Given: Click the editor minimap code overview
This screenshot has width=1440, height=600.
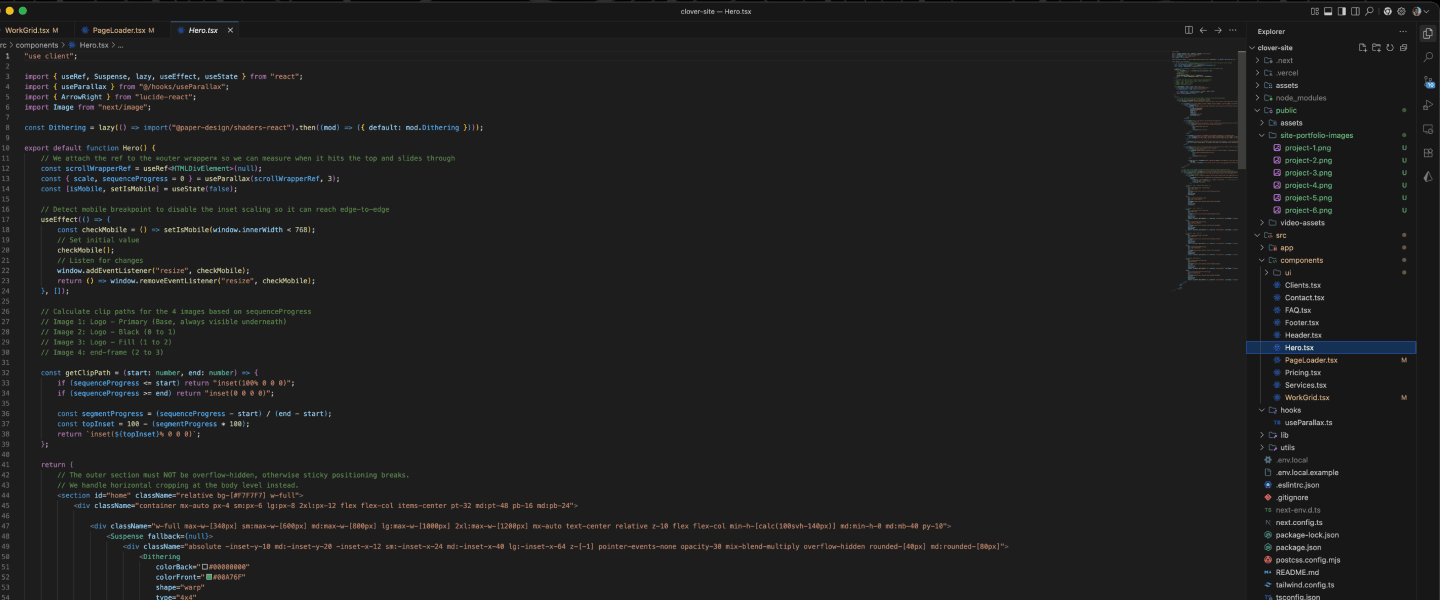Looking at the screenshot, I should pos(1205,170).
